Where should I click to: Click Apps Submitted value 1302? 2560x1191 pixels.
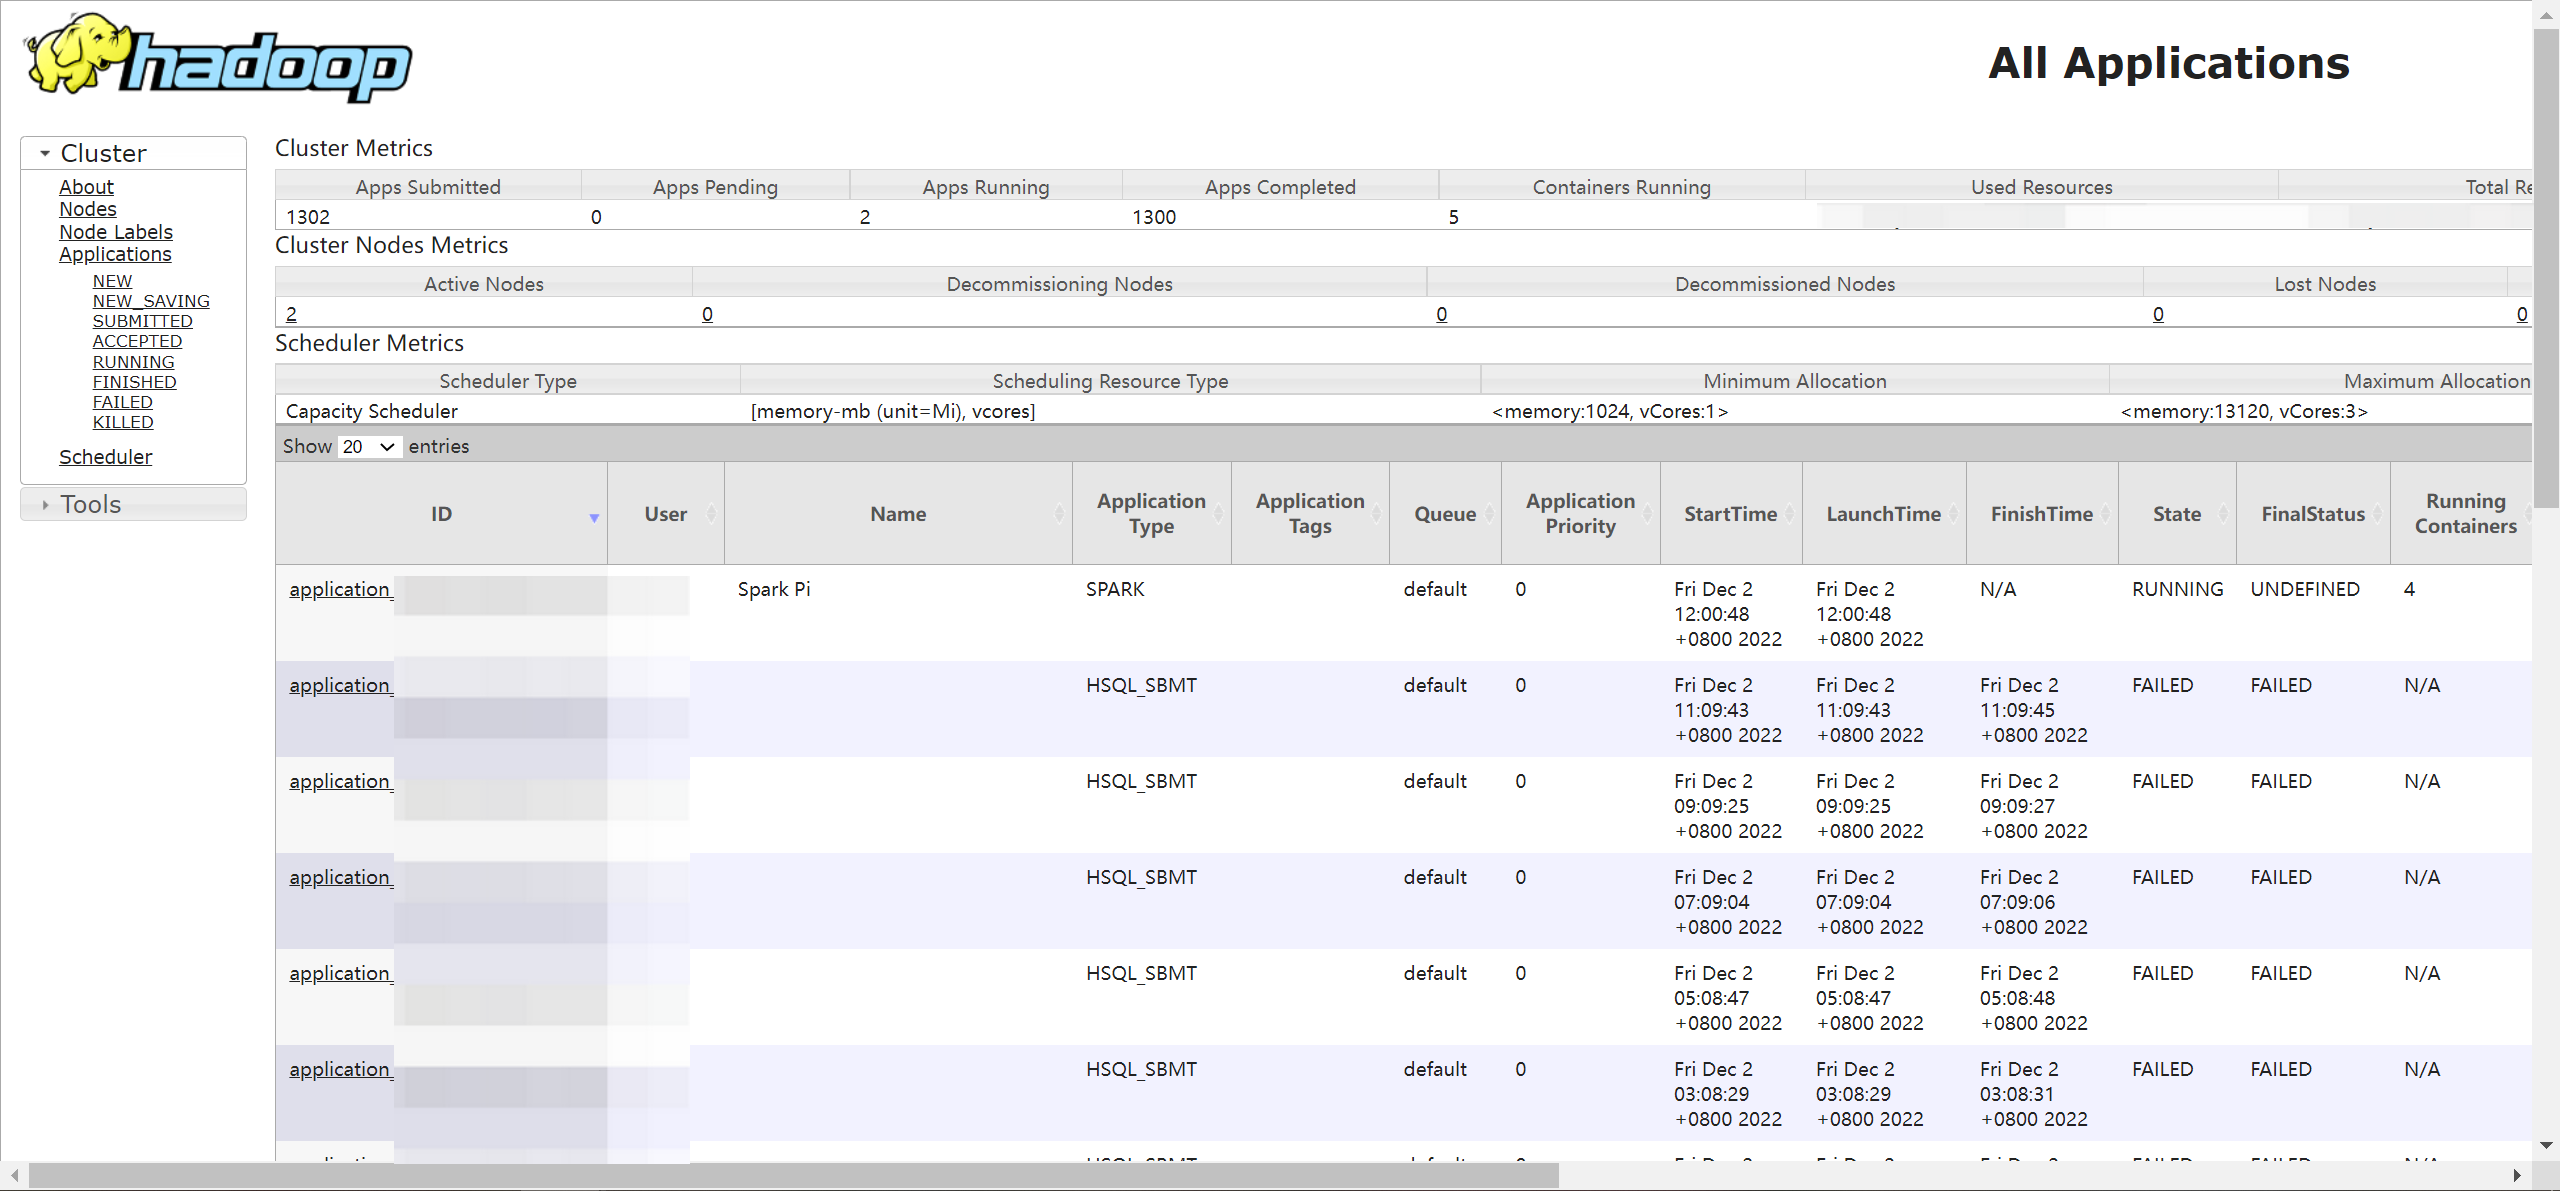click(x=308, y=217)
